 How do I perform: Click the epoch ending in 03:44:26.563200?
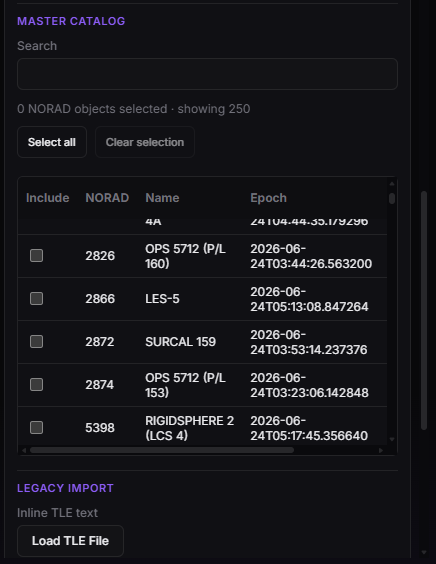[x=311, y=256]
